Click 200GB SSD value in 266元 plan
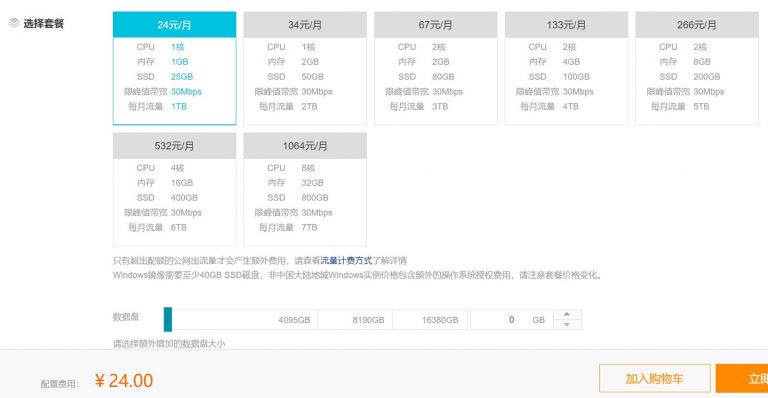This screenshot has height=398, width=768. [707, 77]
